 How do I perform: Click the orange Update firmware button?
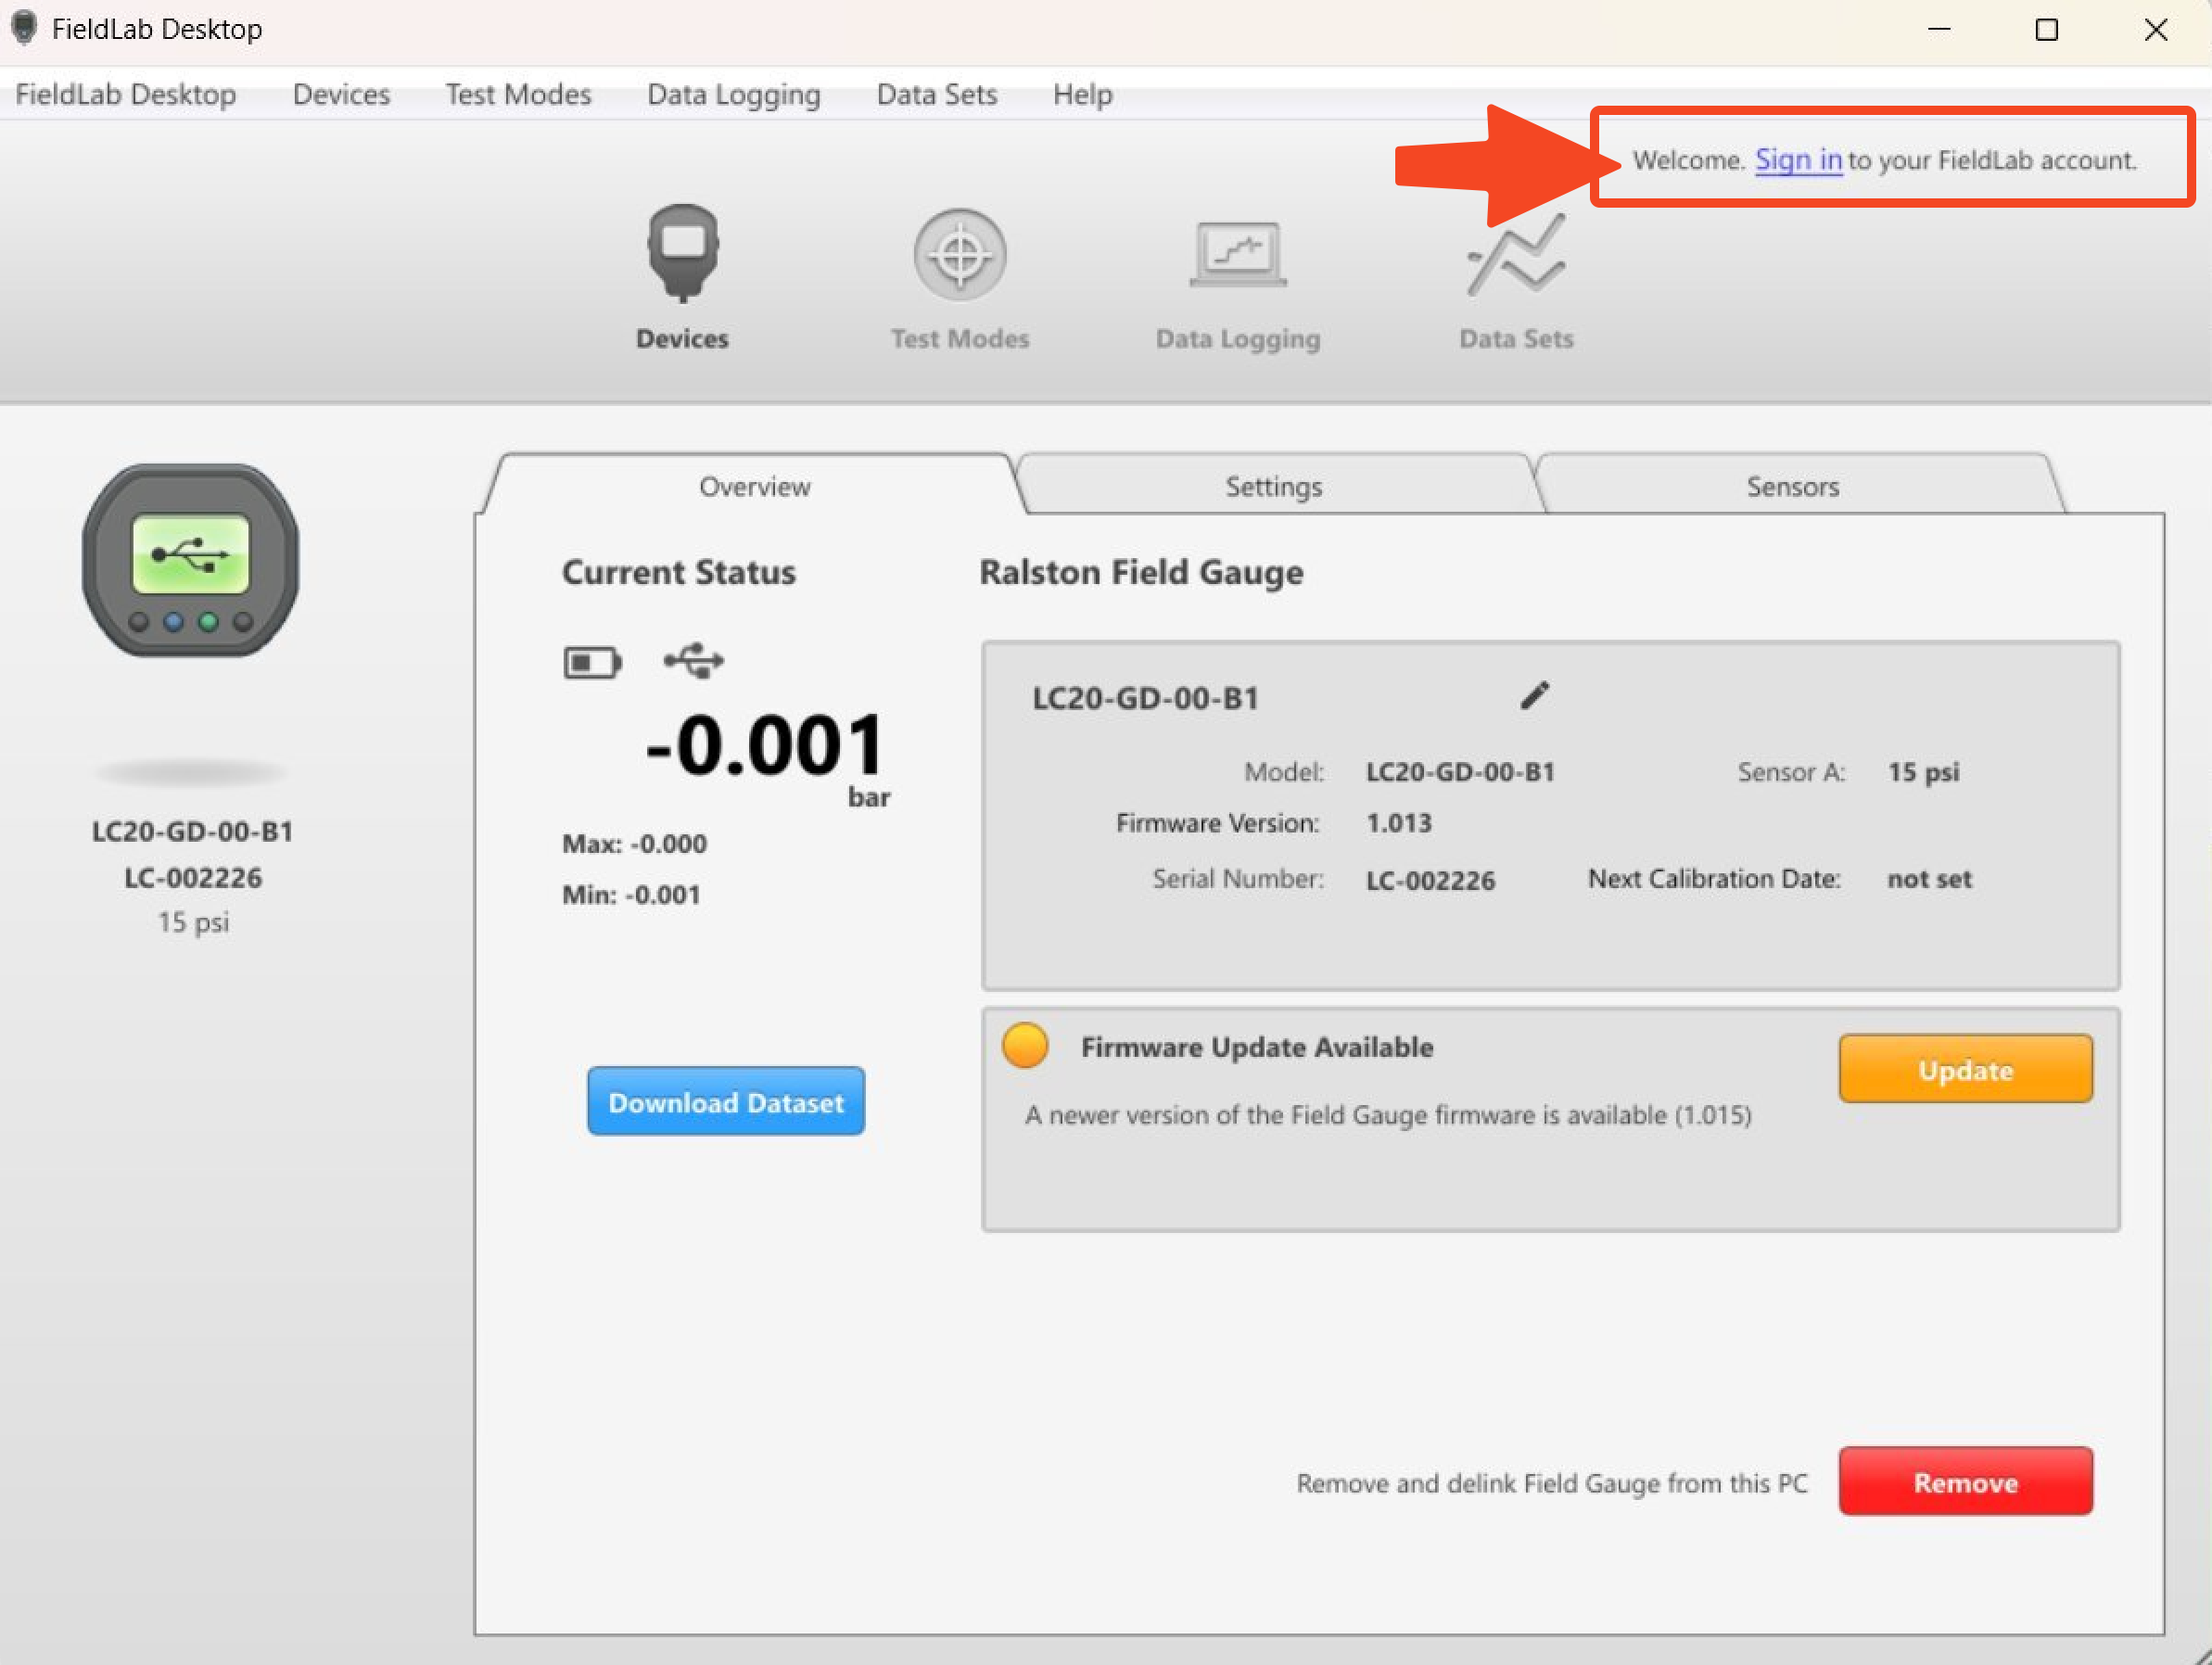pos(1965,1070)
